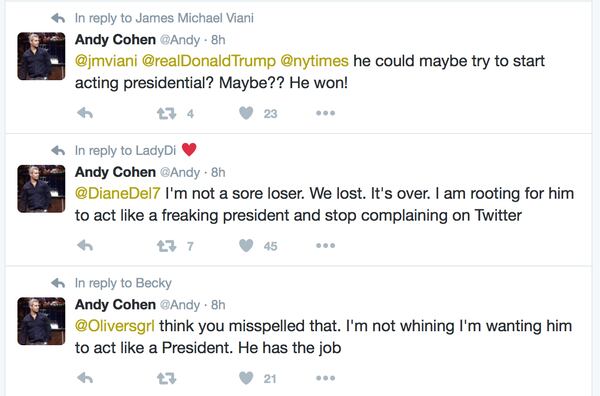The image size is (600, 396).
Task: Open the @DianeDel7 mention link
Action: 117,193
